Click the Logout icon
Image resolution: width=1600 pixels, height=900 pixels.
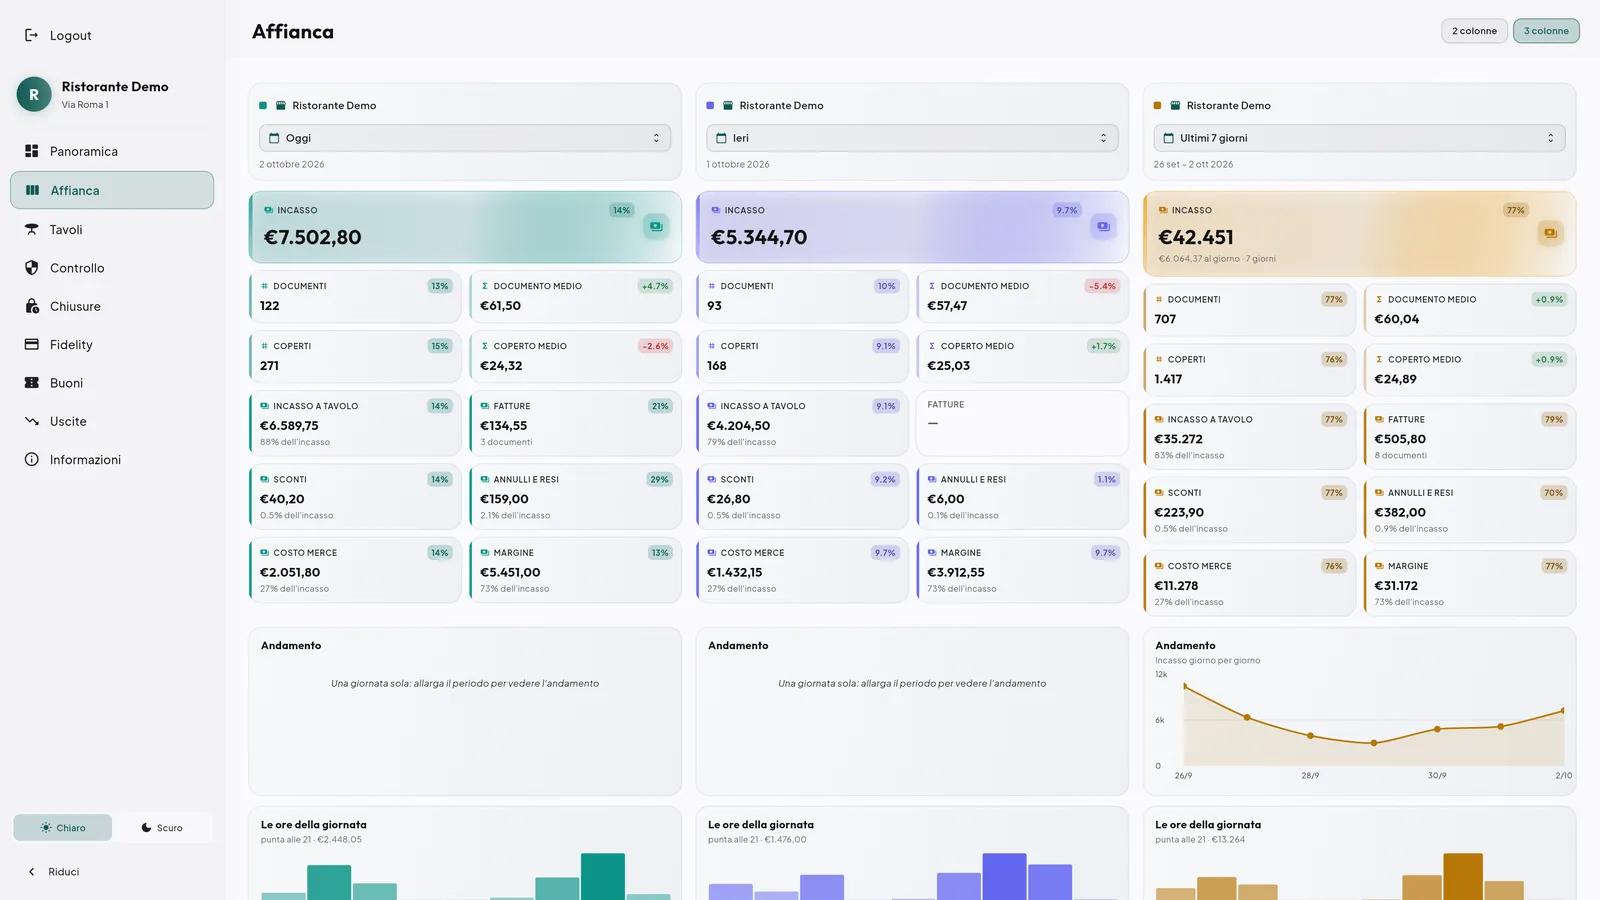tap(31, 35)
